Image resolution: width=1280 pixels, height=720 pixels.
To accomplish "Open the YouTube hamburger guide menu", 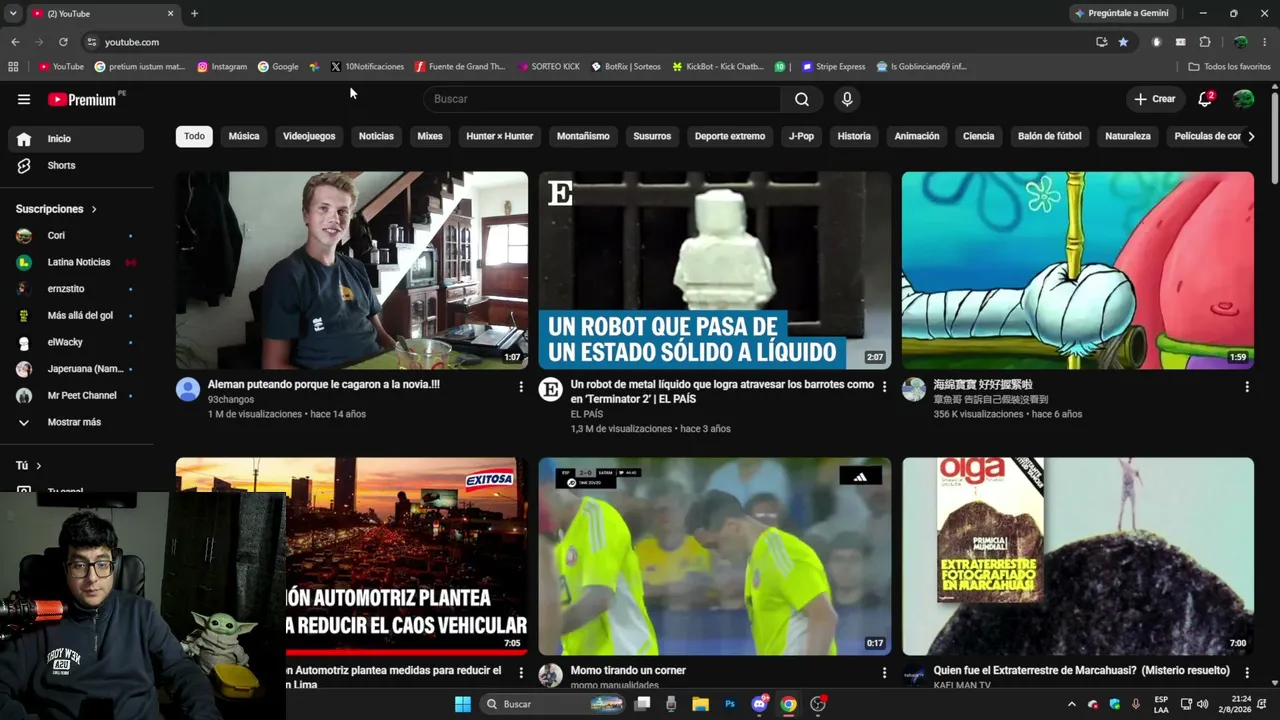I will pyautogui.click(x=24, y=99).
